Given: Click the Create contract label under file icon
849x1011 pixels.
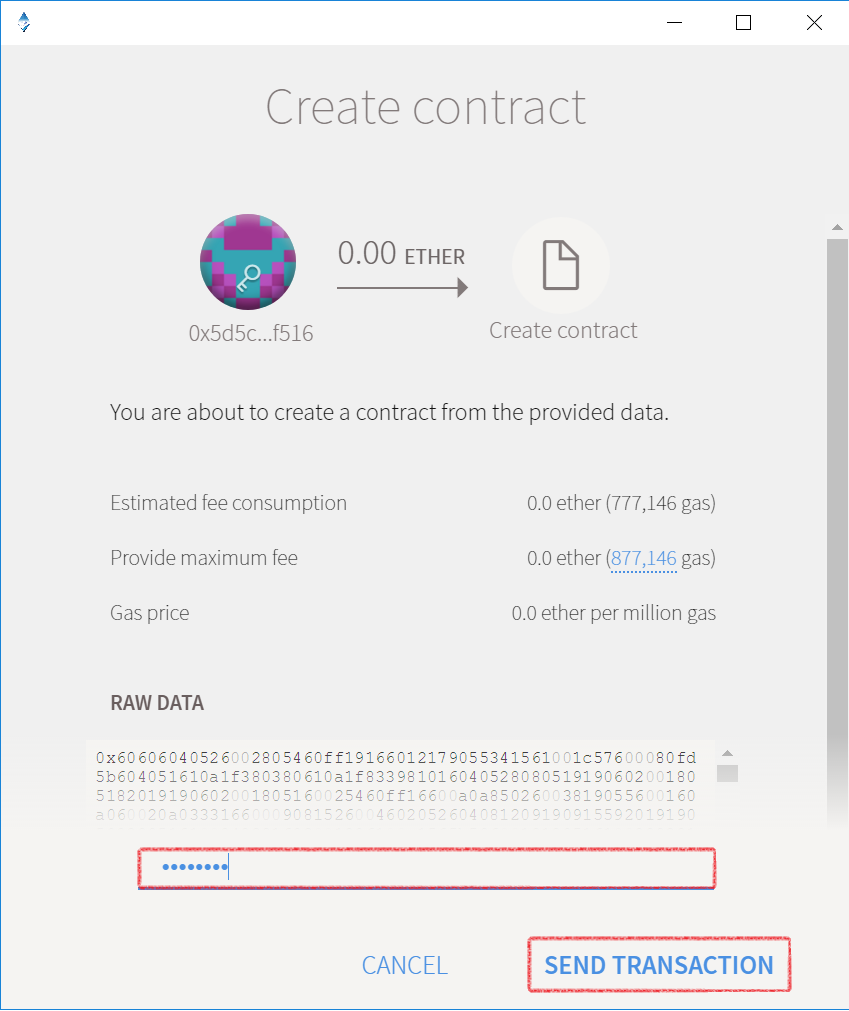Looking at the screenshot, I should click(563, 330).
